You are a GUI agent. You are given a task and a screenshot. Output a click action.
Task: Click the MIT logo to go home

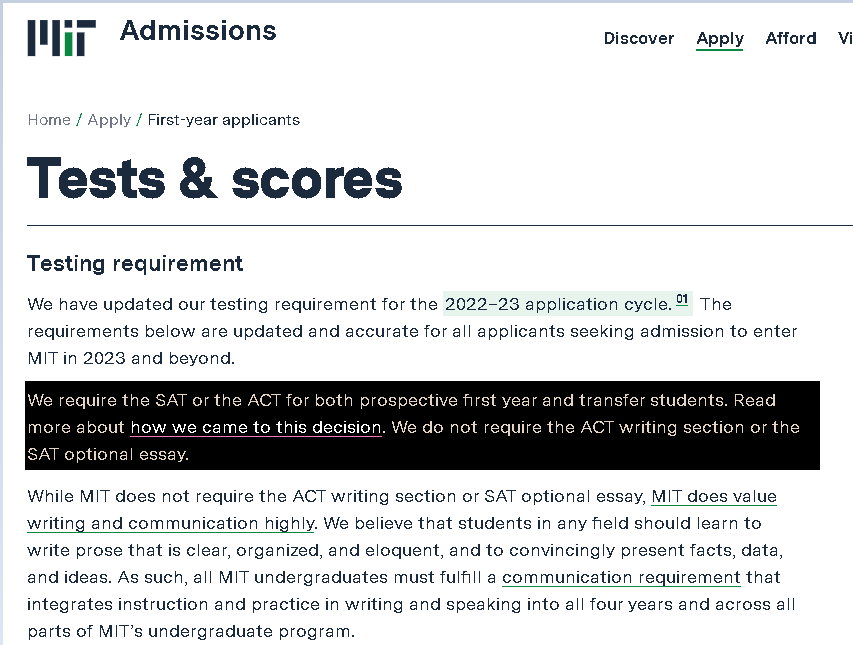tap(60, 38)
